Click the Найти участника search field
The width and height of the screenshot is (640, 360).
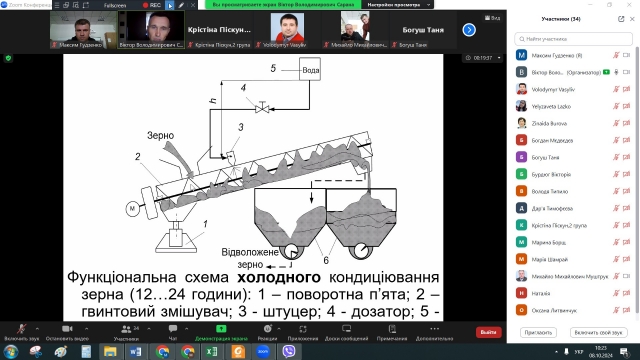pyautogui.click(x=573, y=39)
